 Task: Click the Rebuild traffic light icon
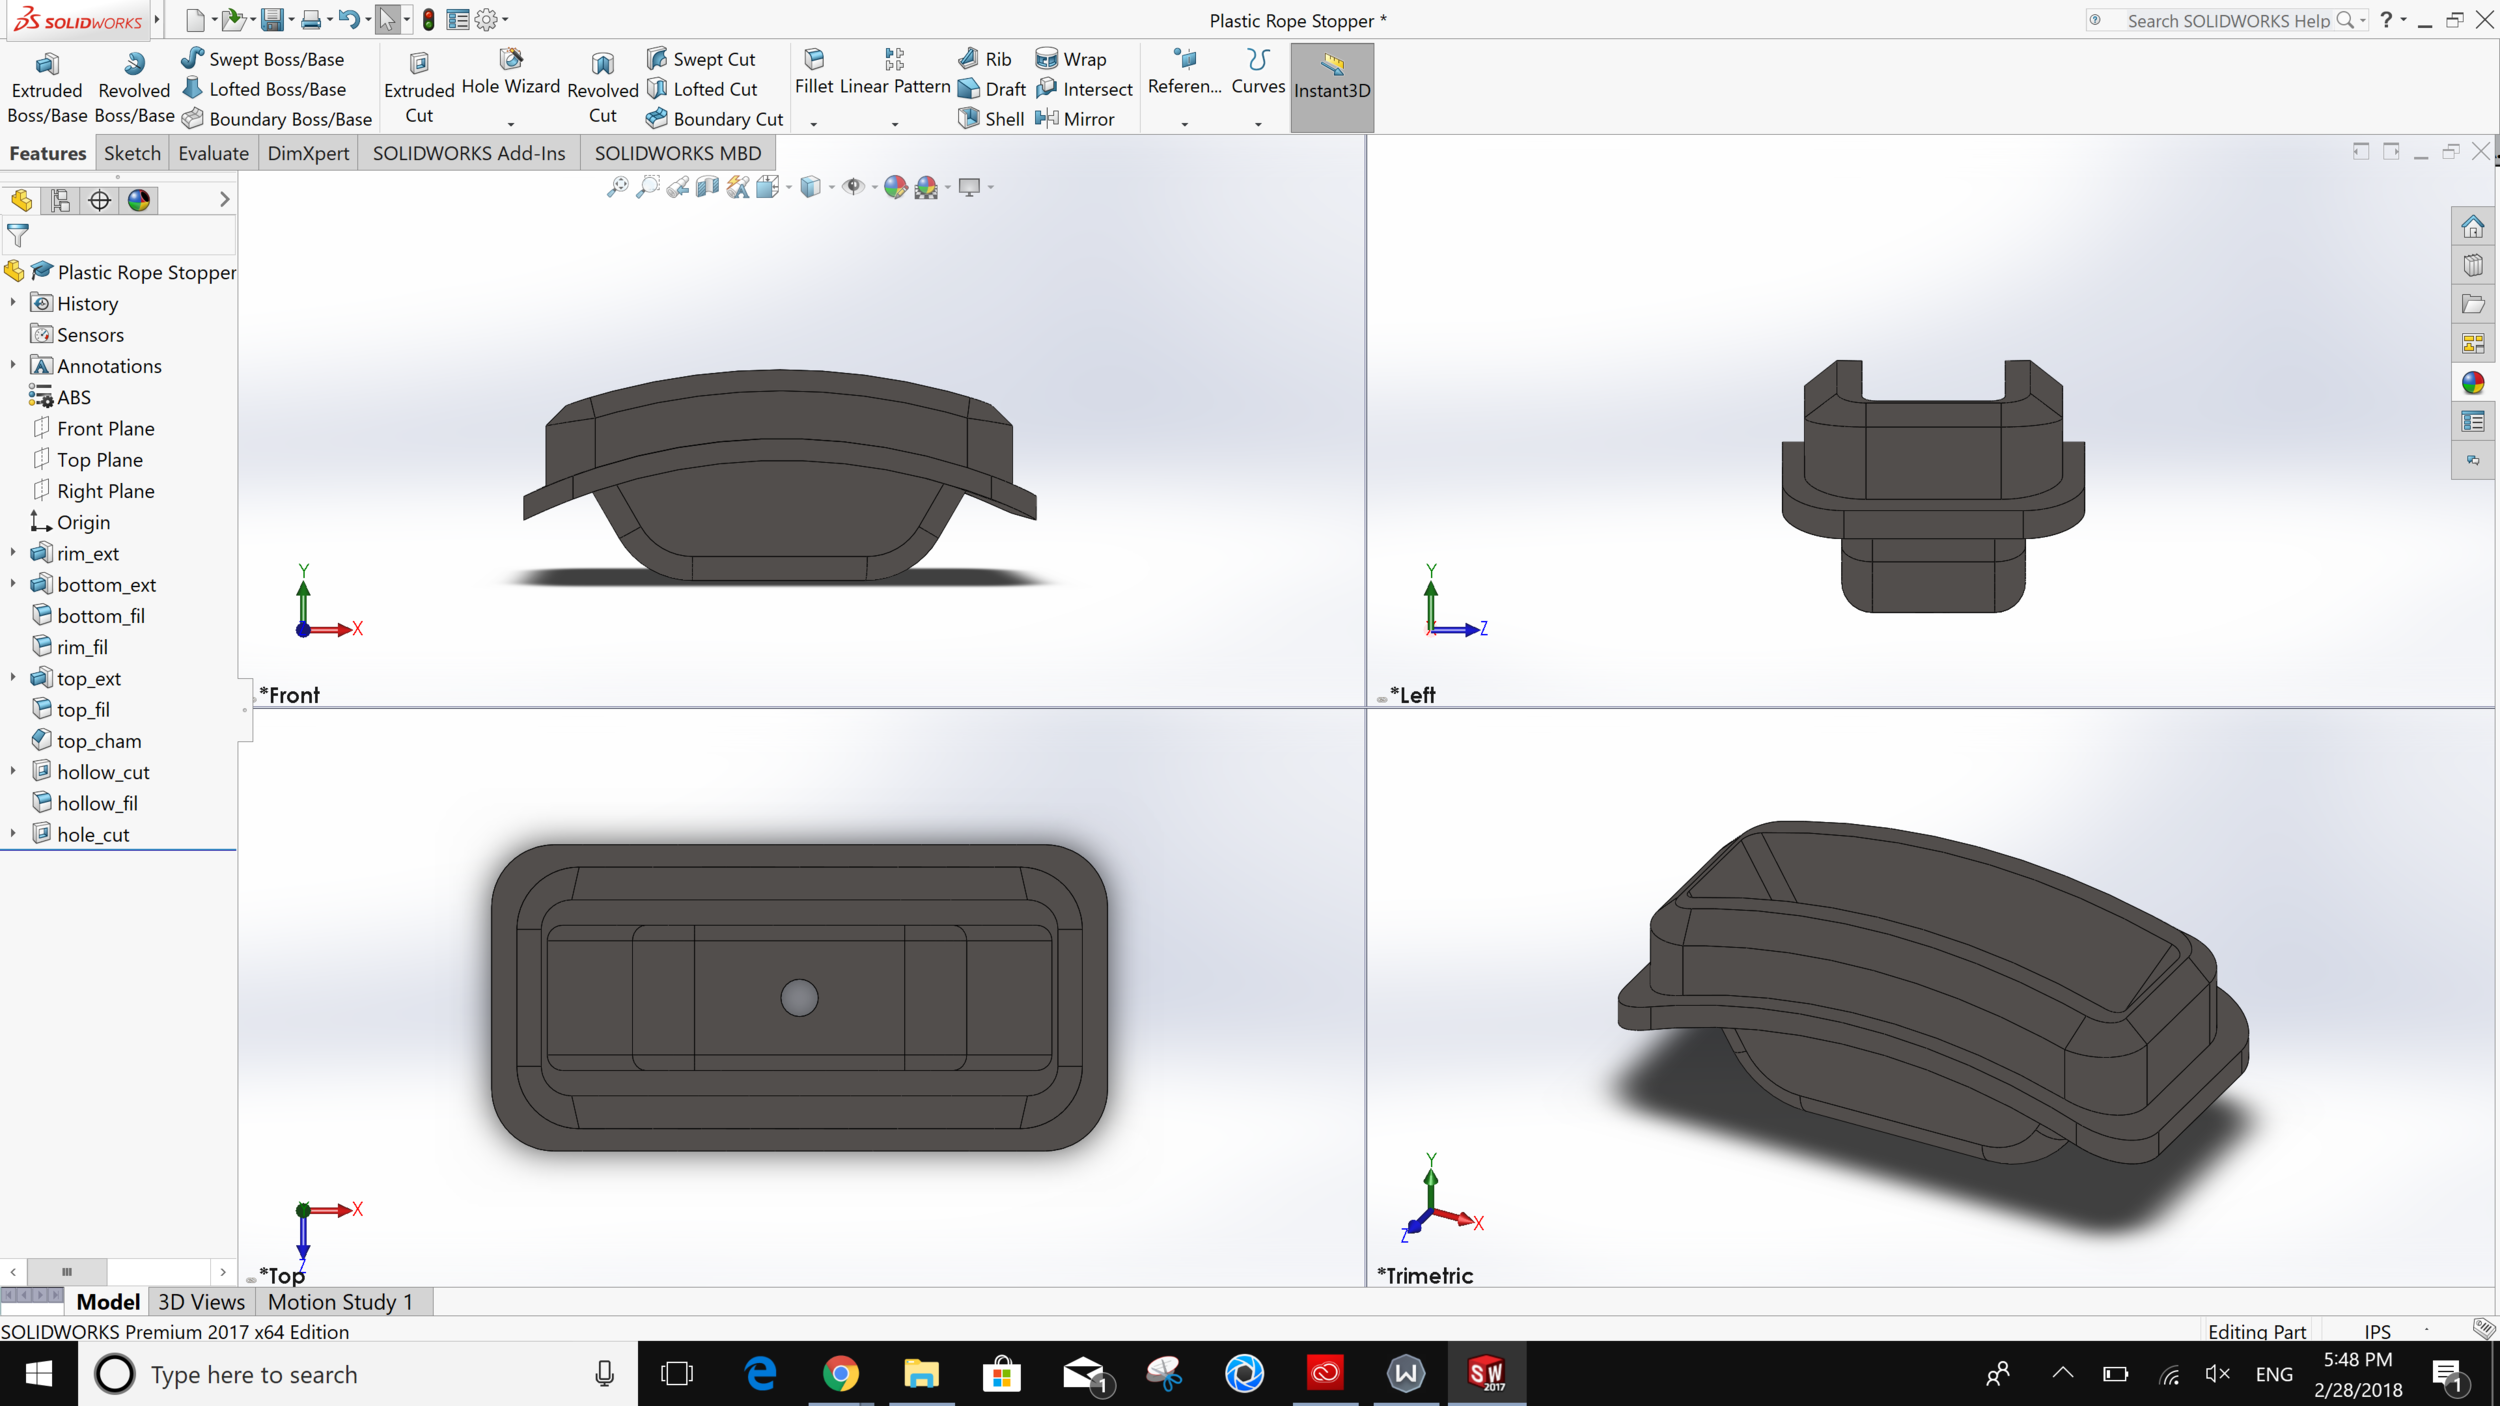coord(428,19)
